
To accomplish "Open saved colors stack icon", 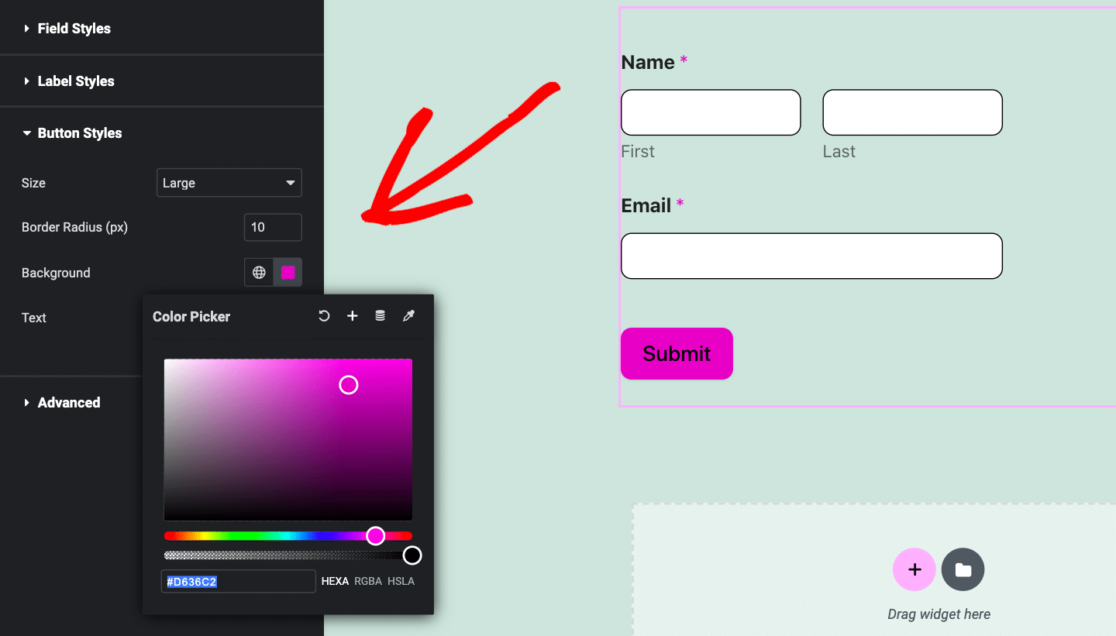I will [x=380, y=316].
